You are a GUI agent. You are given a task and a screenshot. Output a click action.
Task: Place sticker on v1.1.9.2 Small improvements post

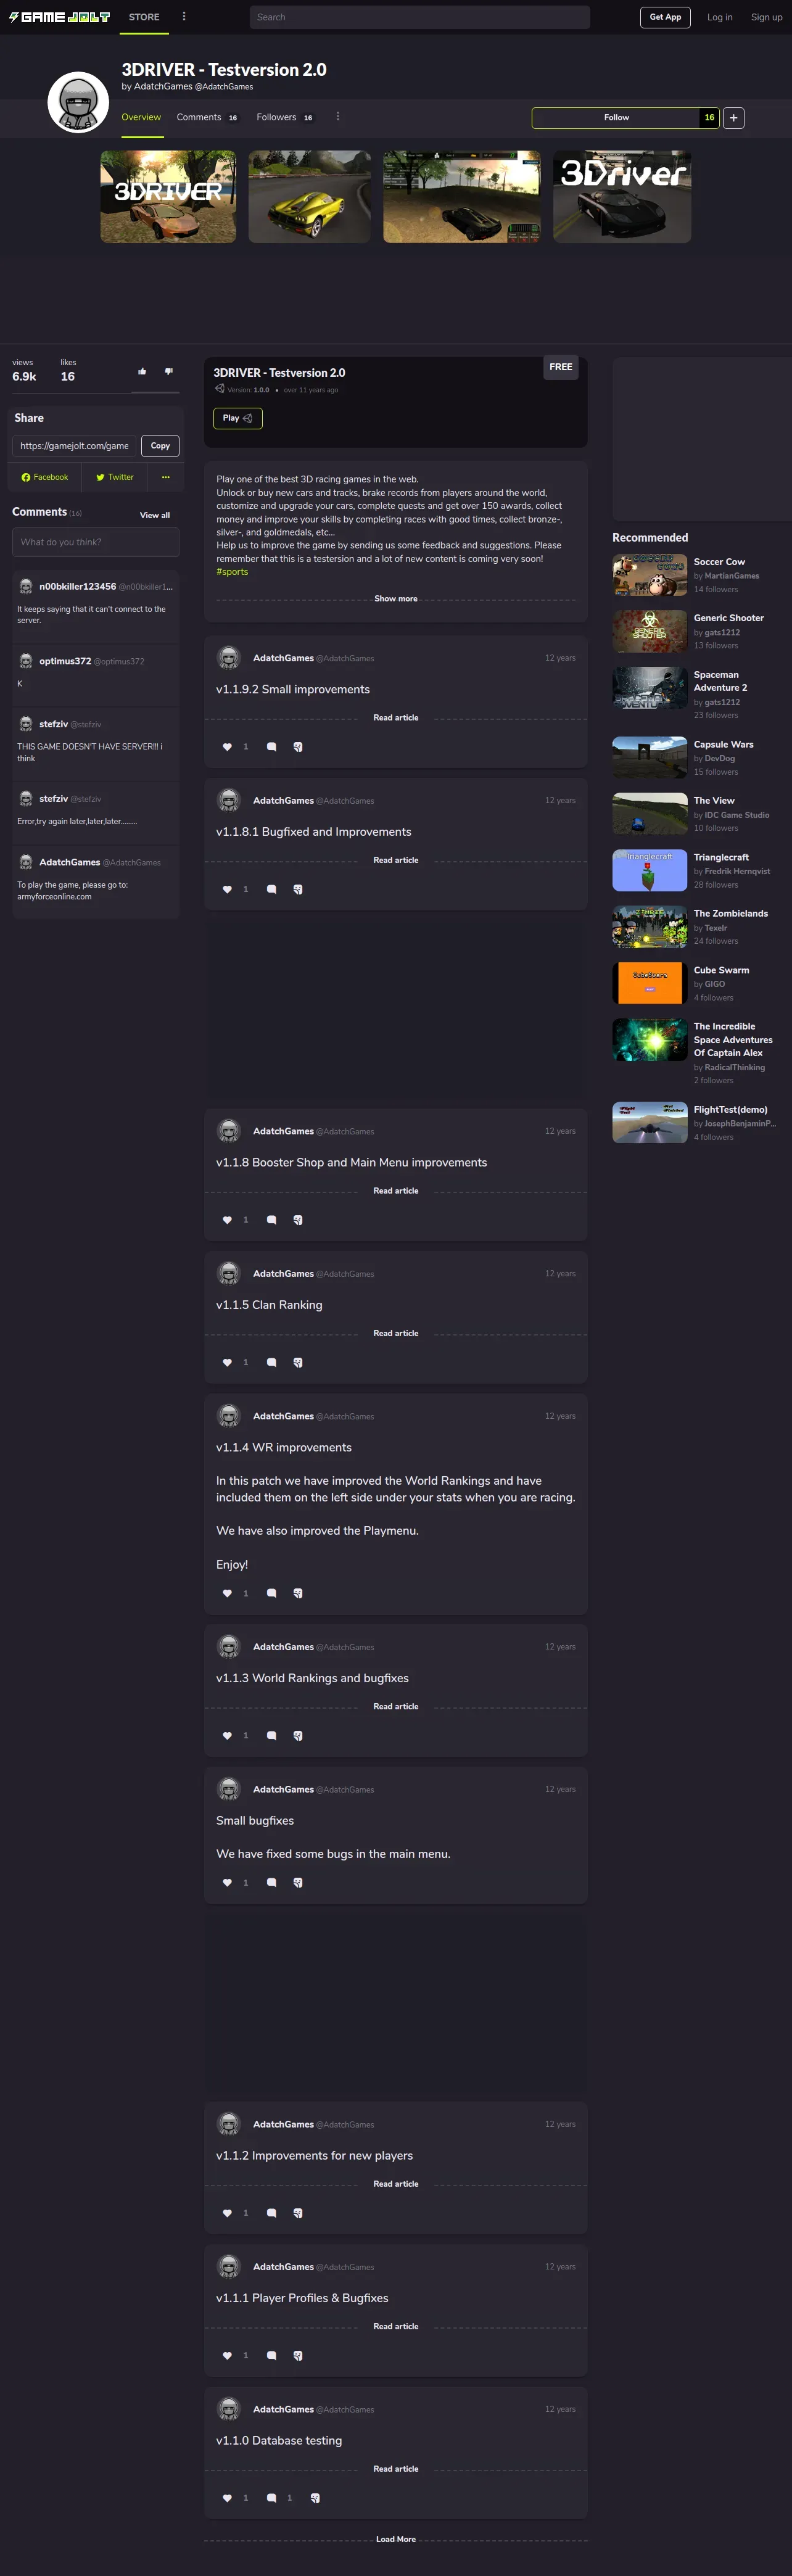pyautogui.click(x=298, y=747)
